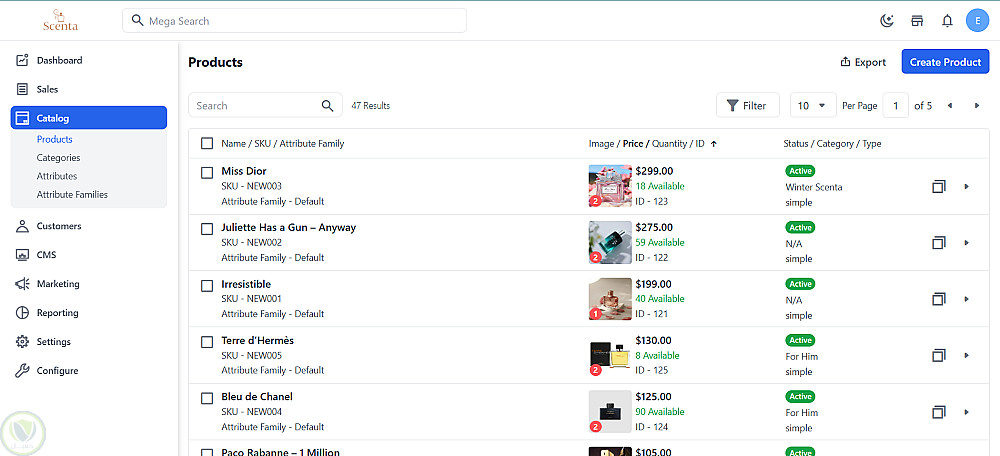The height and width of the screenshot is (456, 1000).
Task: Open Bleu de Chanel row arrow
Action: [967, 411]
